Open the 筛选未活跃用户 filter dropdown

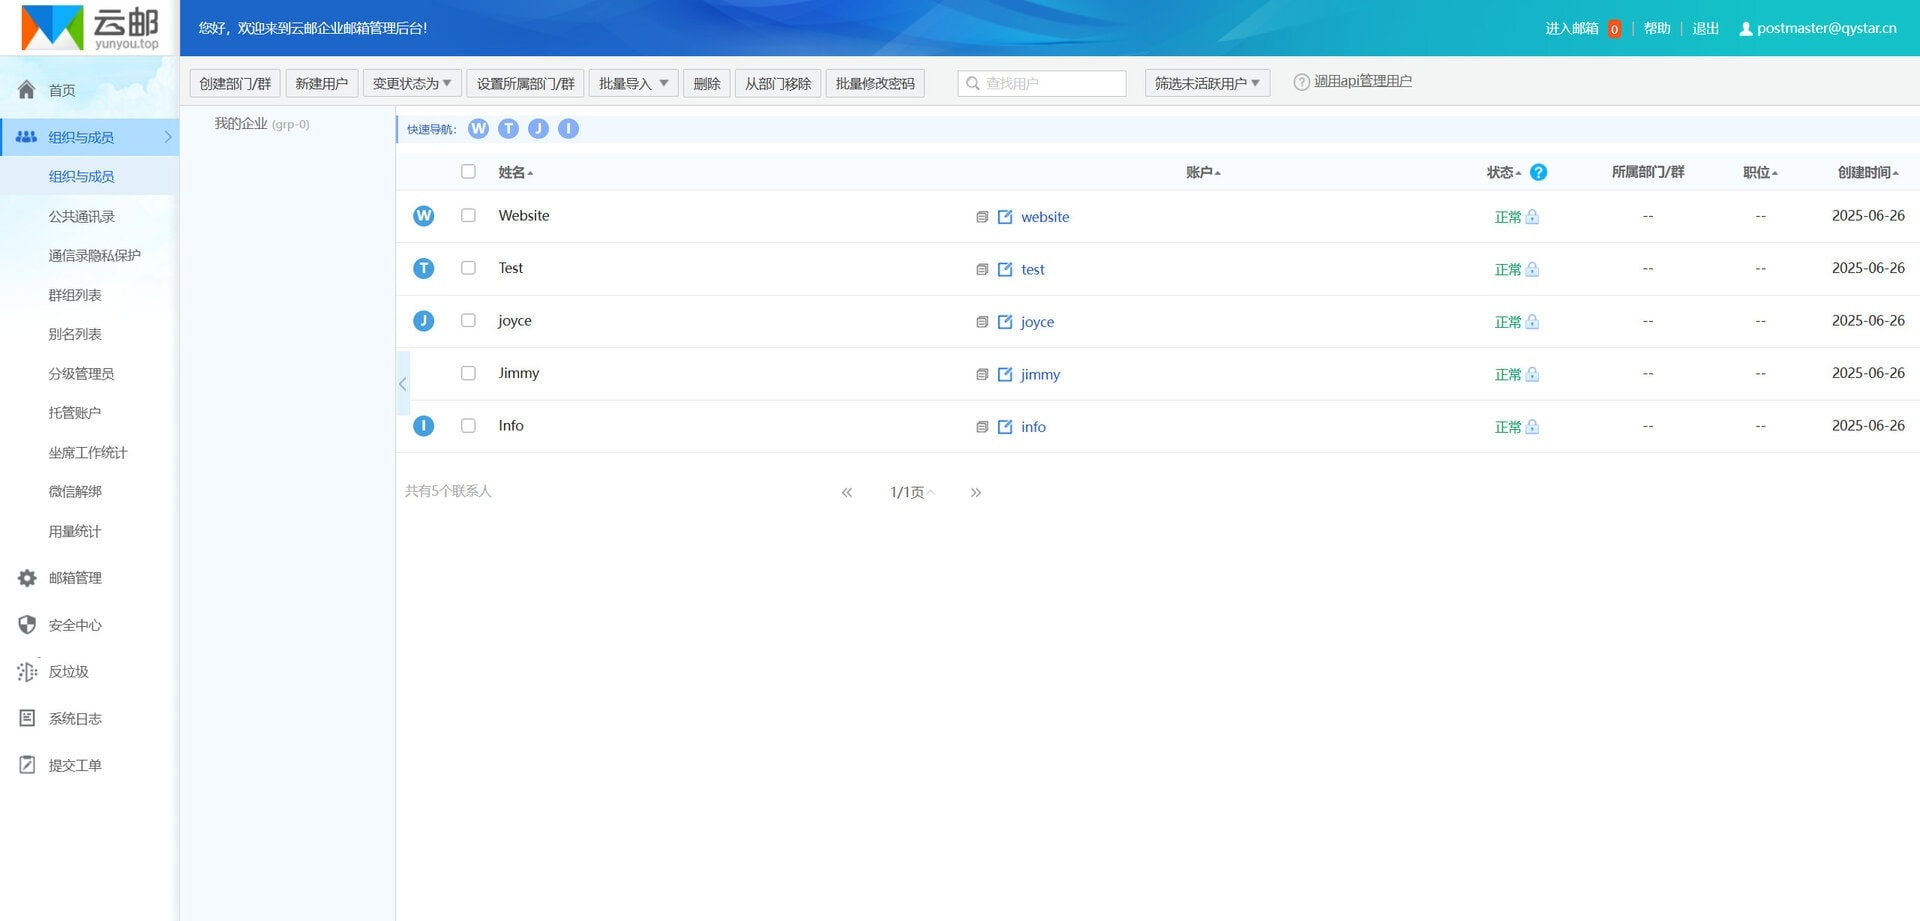pyautogui.click(x=1206, y=84)
